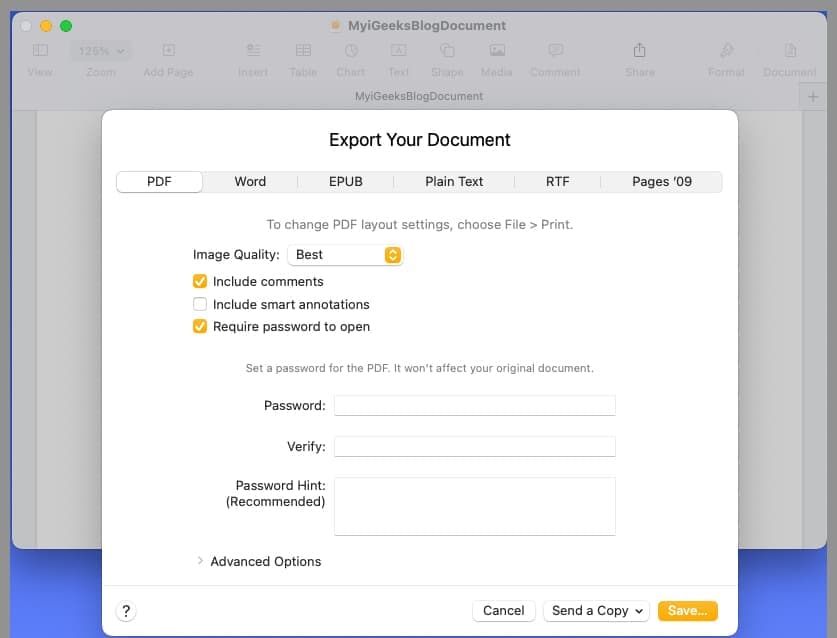Click the Comment toolbar icon
Viewport: 837px width, 638px height.
tap(555, 50)
